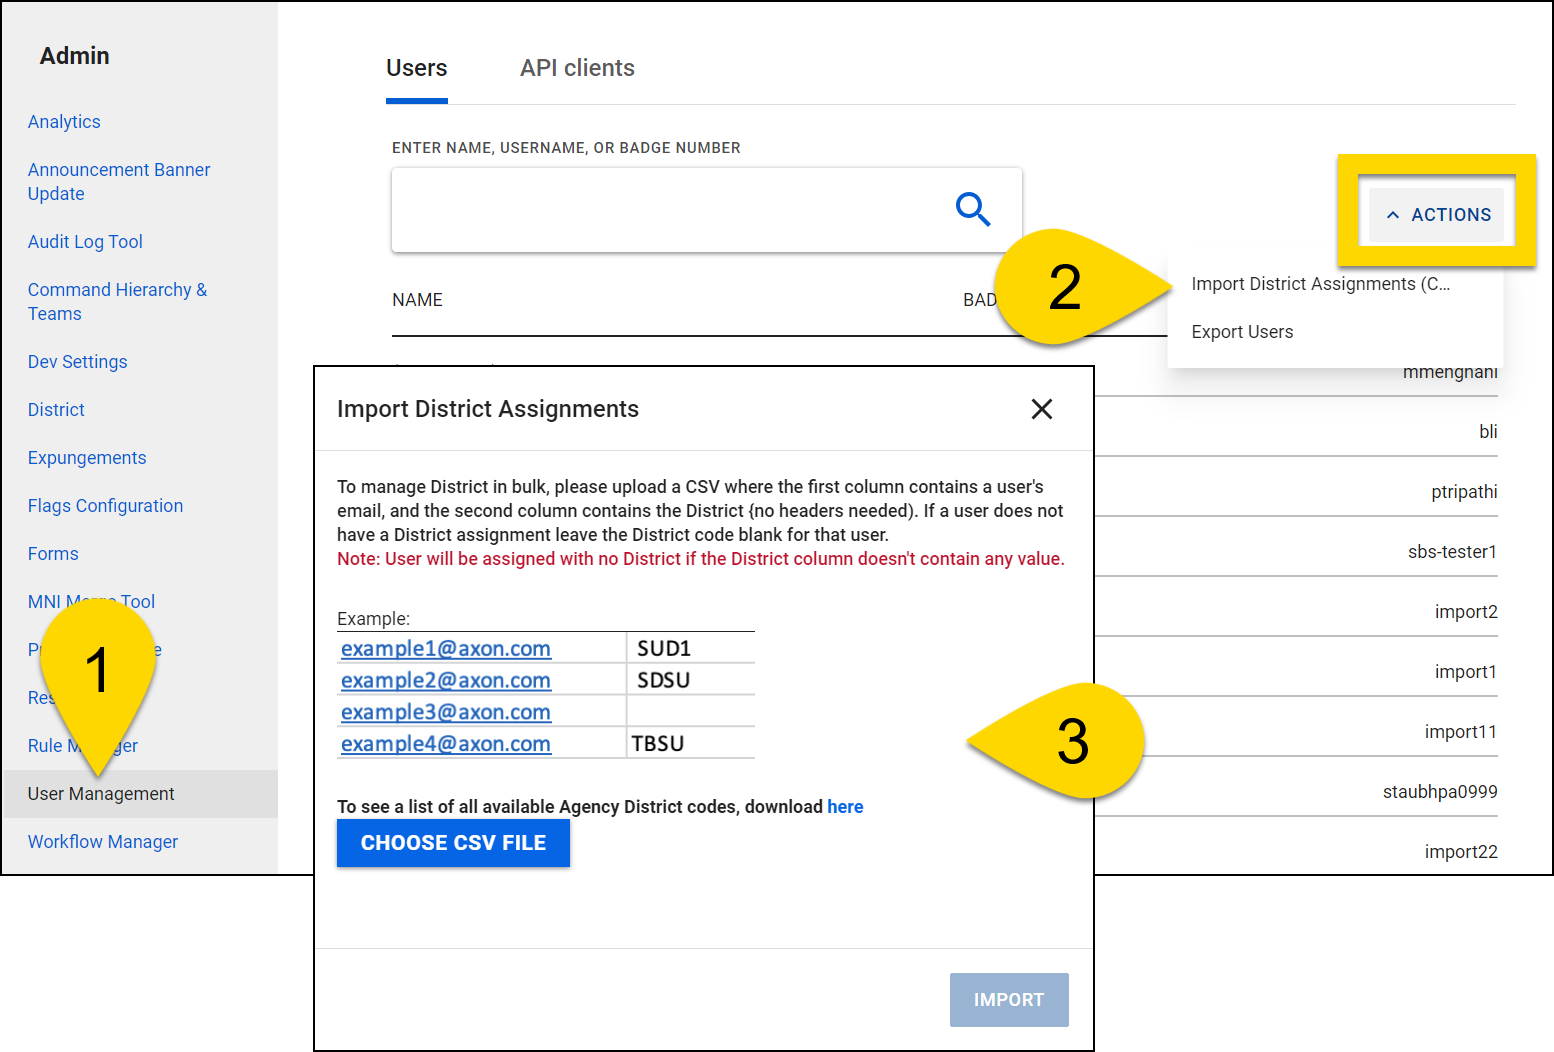This screenshot has width=1554, height=1052.
Task: Select Export Users from the Actions menu
Action: pos(1242,331)
